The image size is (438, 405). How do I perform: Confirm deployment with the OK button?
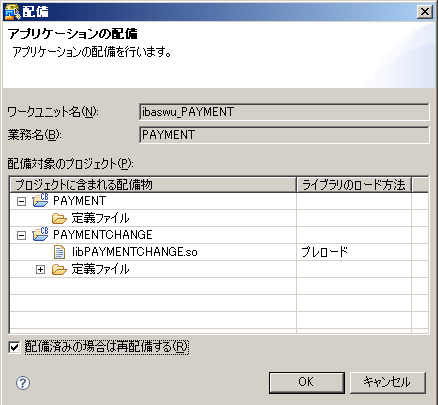point(307,382)
